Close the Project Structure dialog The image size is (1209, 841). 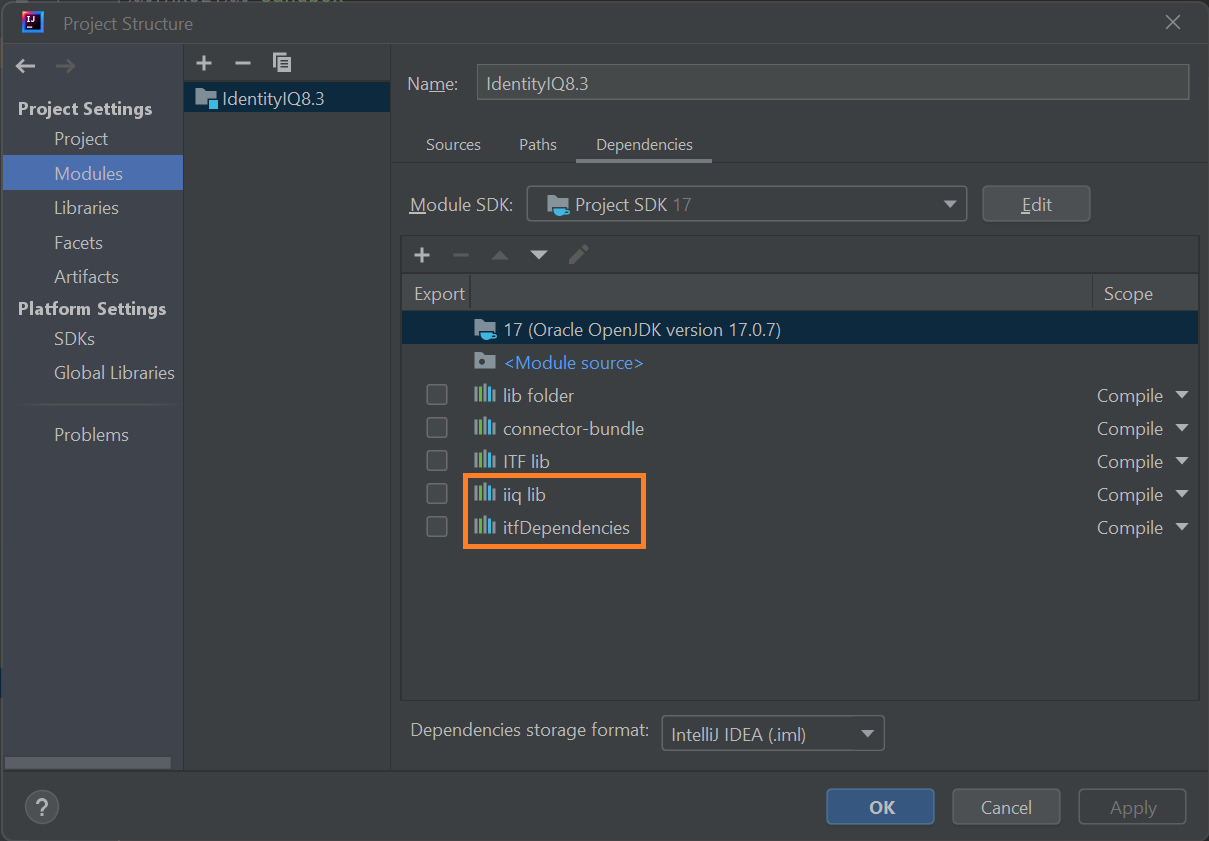[x=1174, y=22]
